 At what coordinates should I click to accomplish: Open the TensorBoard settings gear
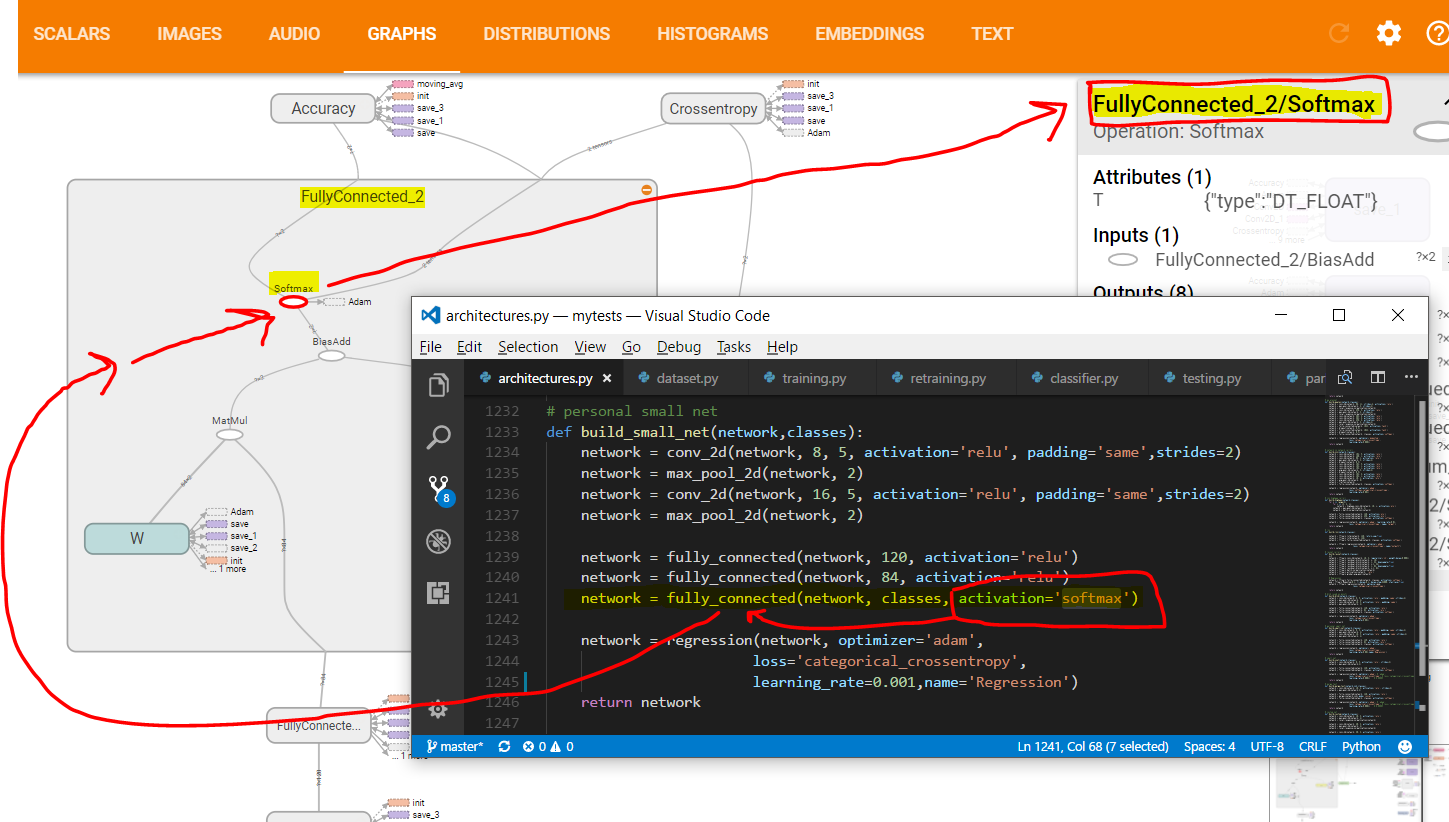point(1388,33)
